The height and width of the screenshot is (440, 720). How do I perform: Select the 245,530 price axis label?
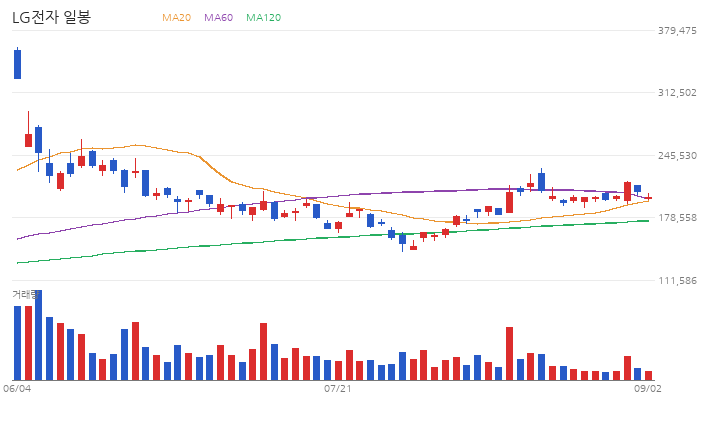point(677,156)
